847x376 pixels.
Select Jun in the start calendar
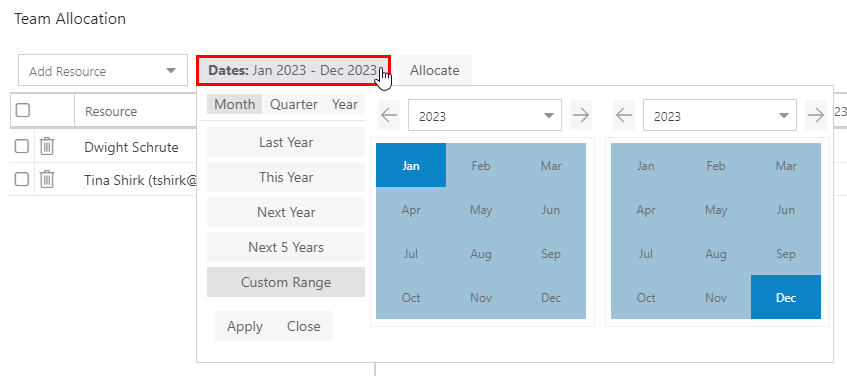pyautogui.click(x=550, y=210)
